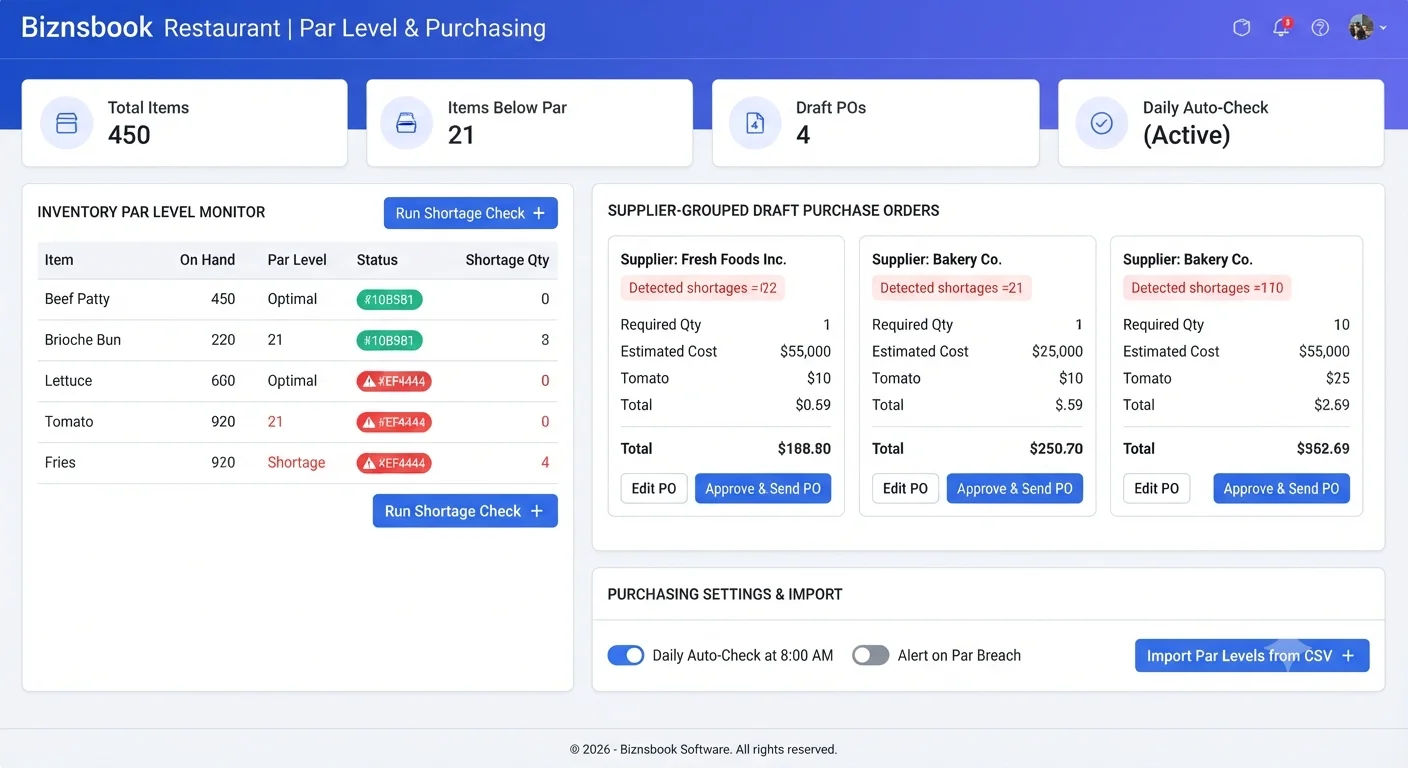Click the Lettuce red warning badge
The height and width of the screenshot is (768, 1408).
click(x=394, y=381)
